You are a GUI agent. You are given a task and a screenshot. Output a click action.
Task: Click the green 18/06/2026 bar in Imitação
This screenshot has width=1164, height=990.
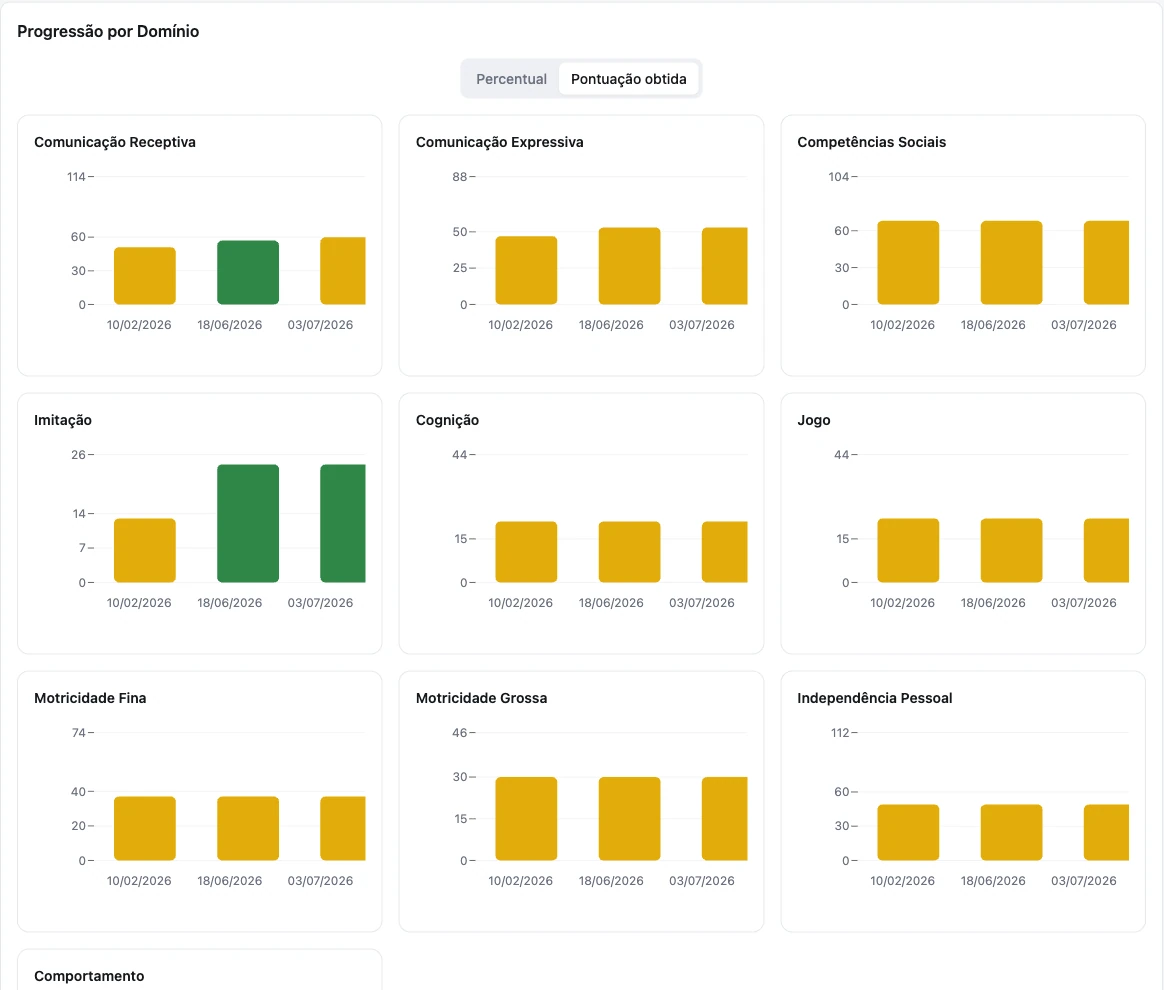[248, 523]
